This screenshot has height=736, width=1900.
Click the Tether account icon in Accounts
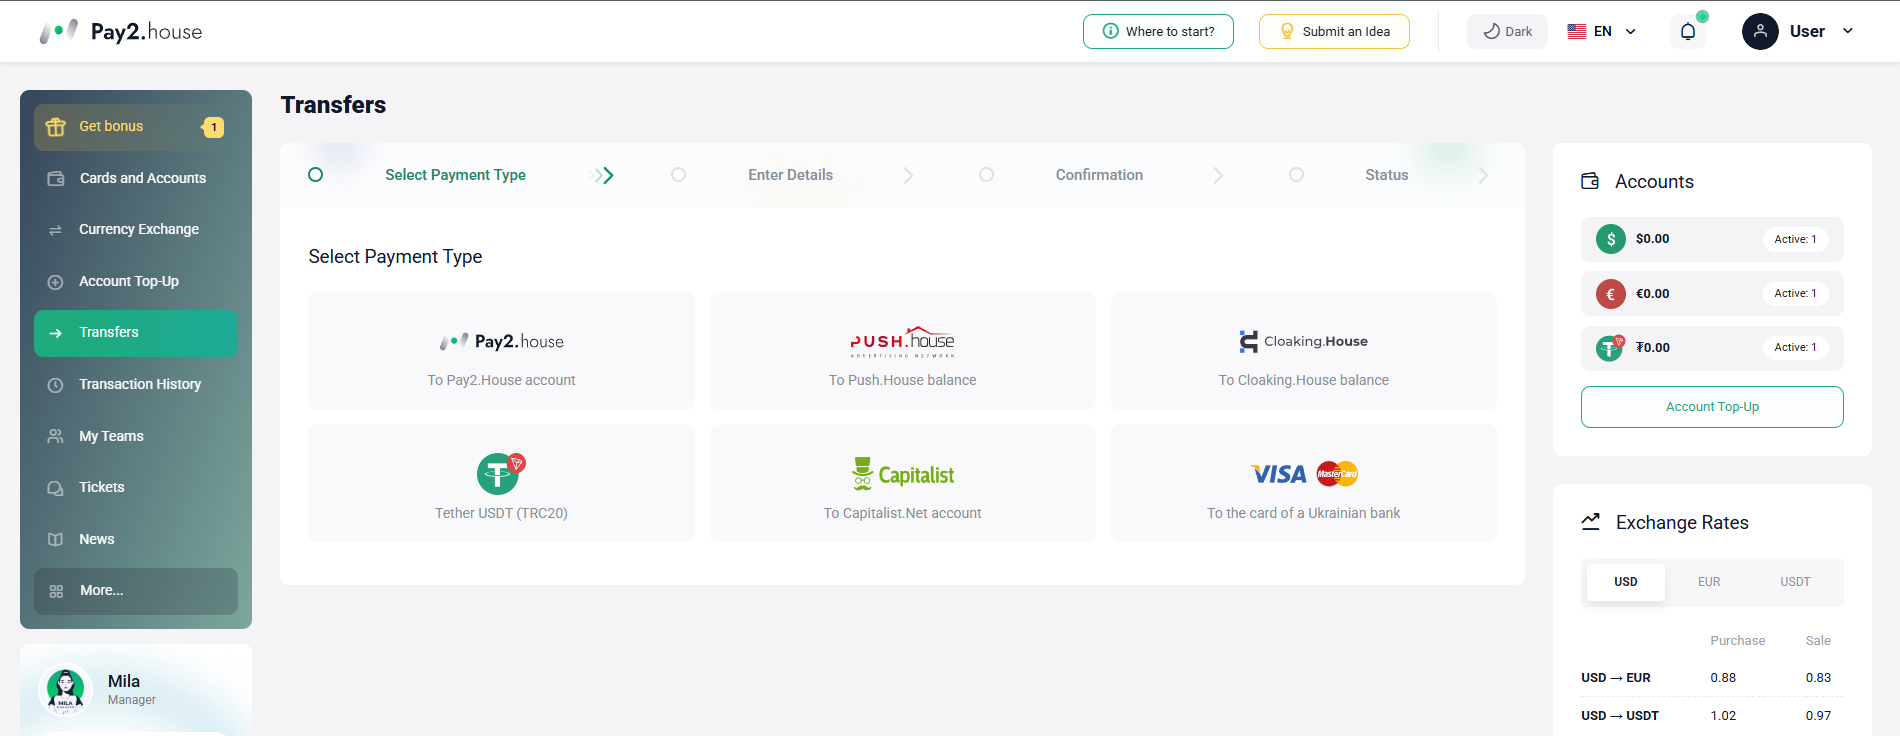[1610, 348]
